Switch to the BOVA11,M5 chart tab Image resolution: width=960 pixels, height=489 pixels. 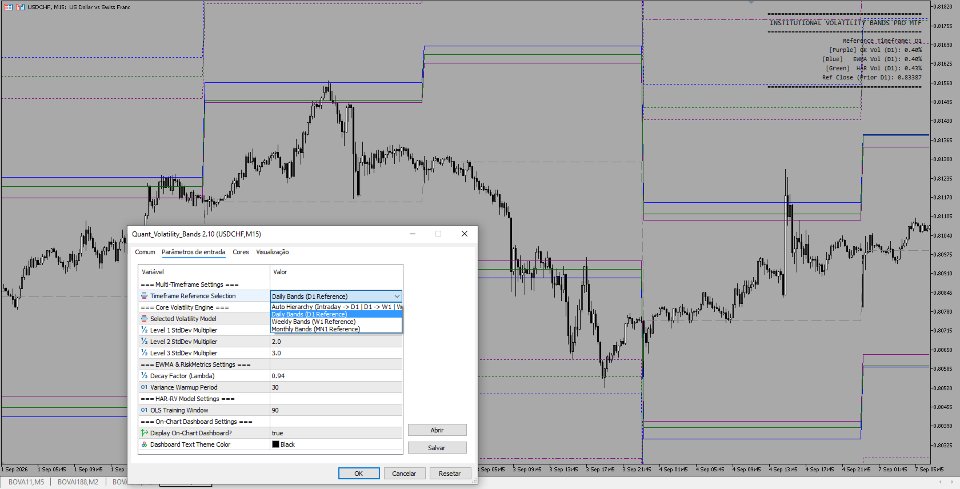(x=26, y=482)
